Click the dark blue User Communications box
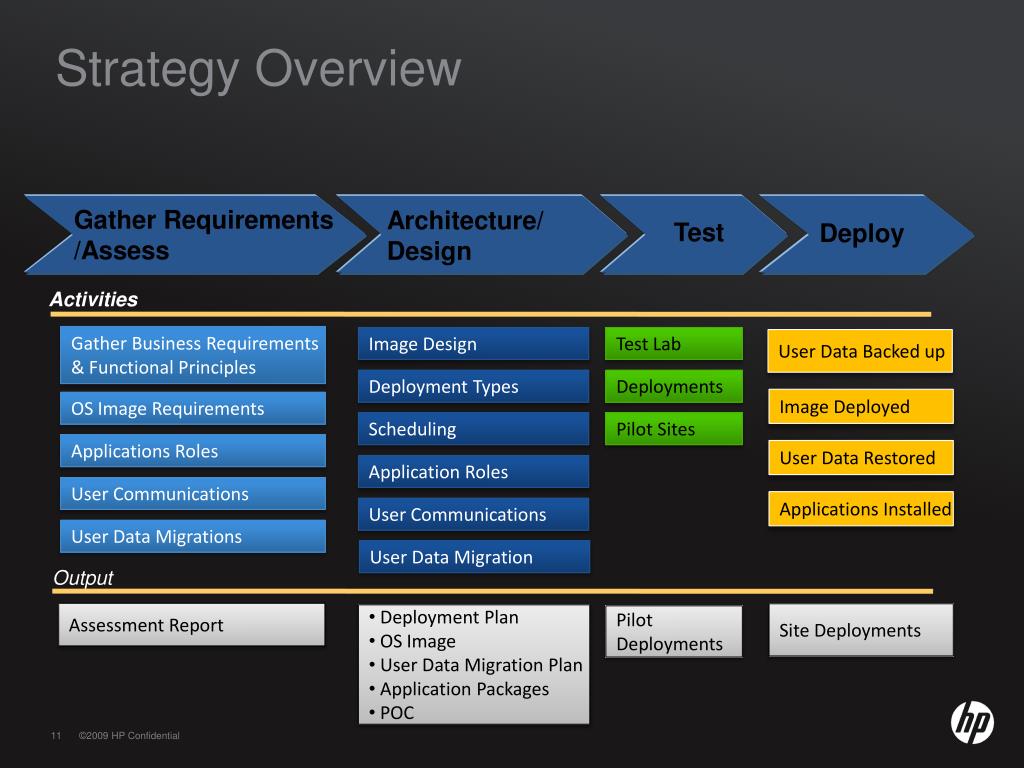1024x768 pixels. (473, 515)
